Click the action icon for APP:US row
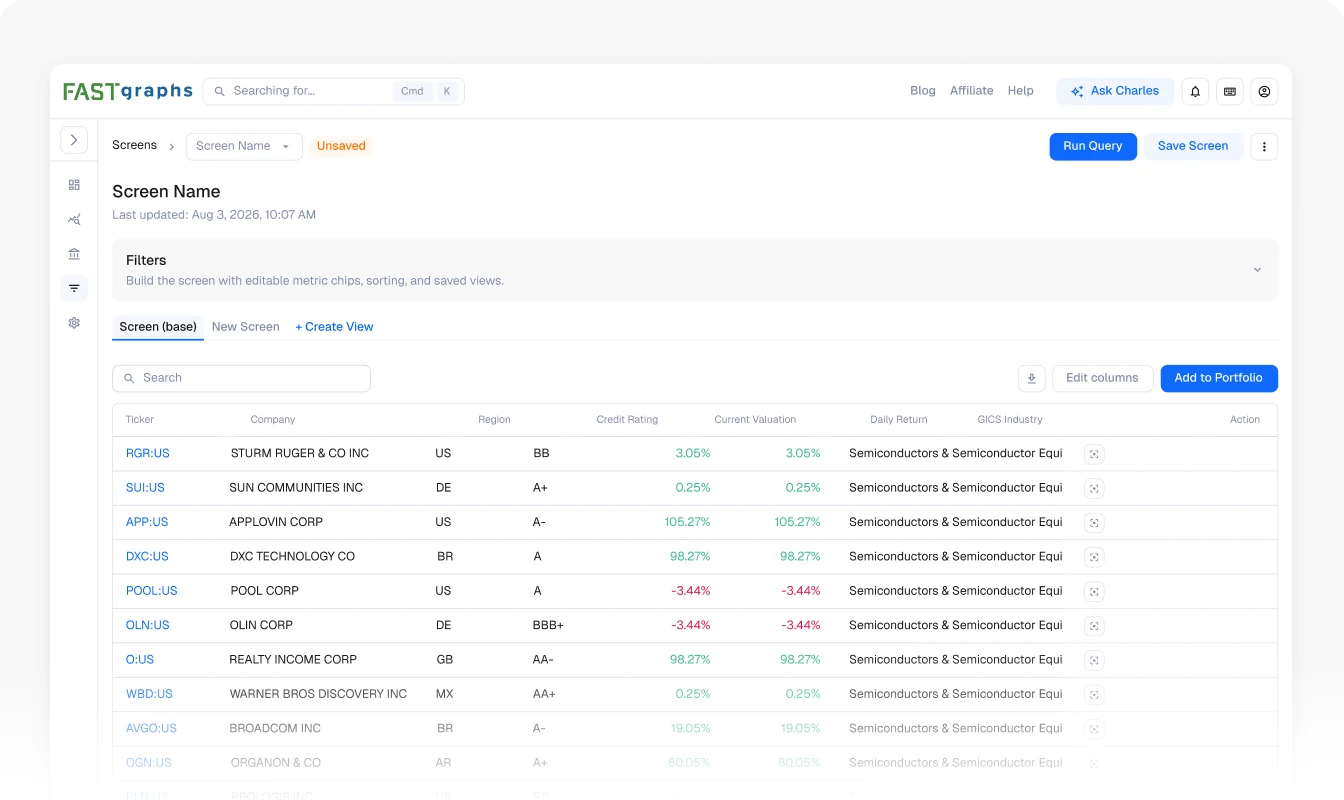Viewport: 1344px width, 800px height. click(1094, 522)
